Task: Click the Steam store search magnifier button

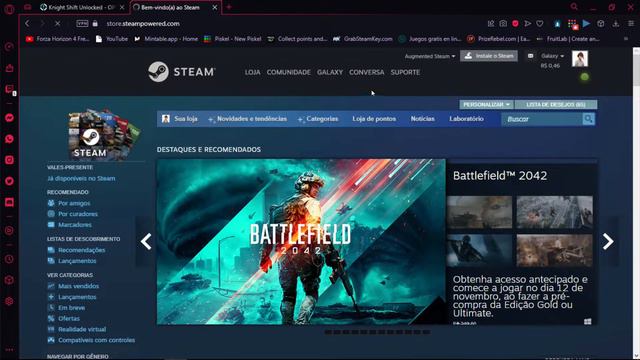Action: pyautogui.click(x=589, y=119)
